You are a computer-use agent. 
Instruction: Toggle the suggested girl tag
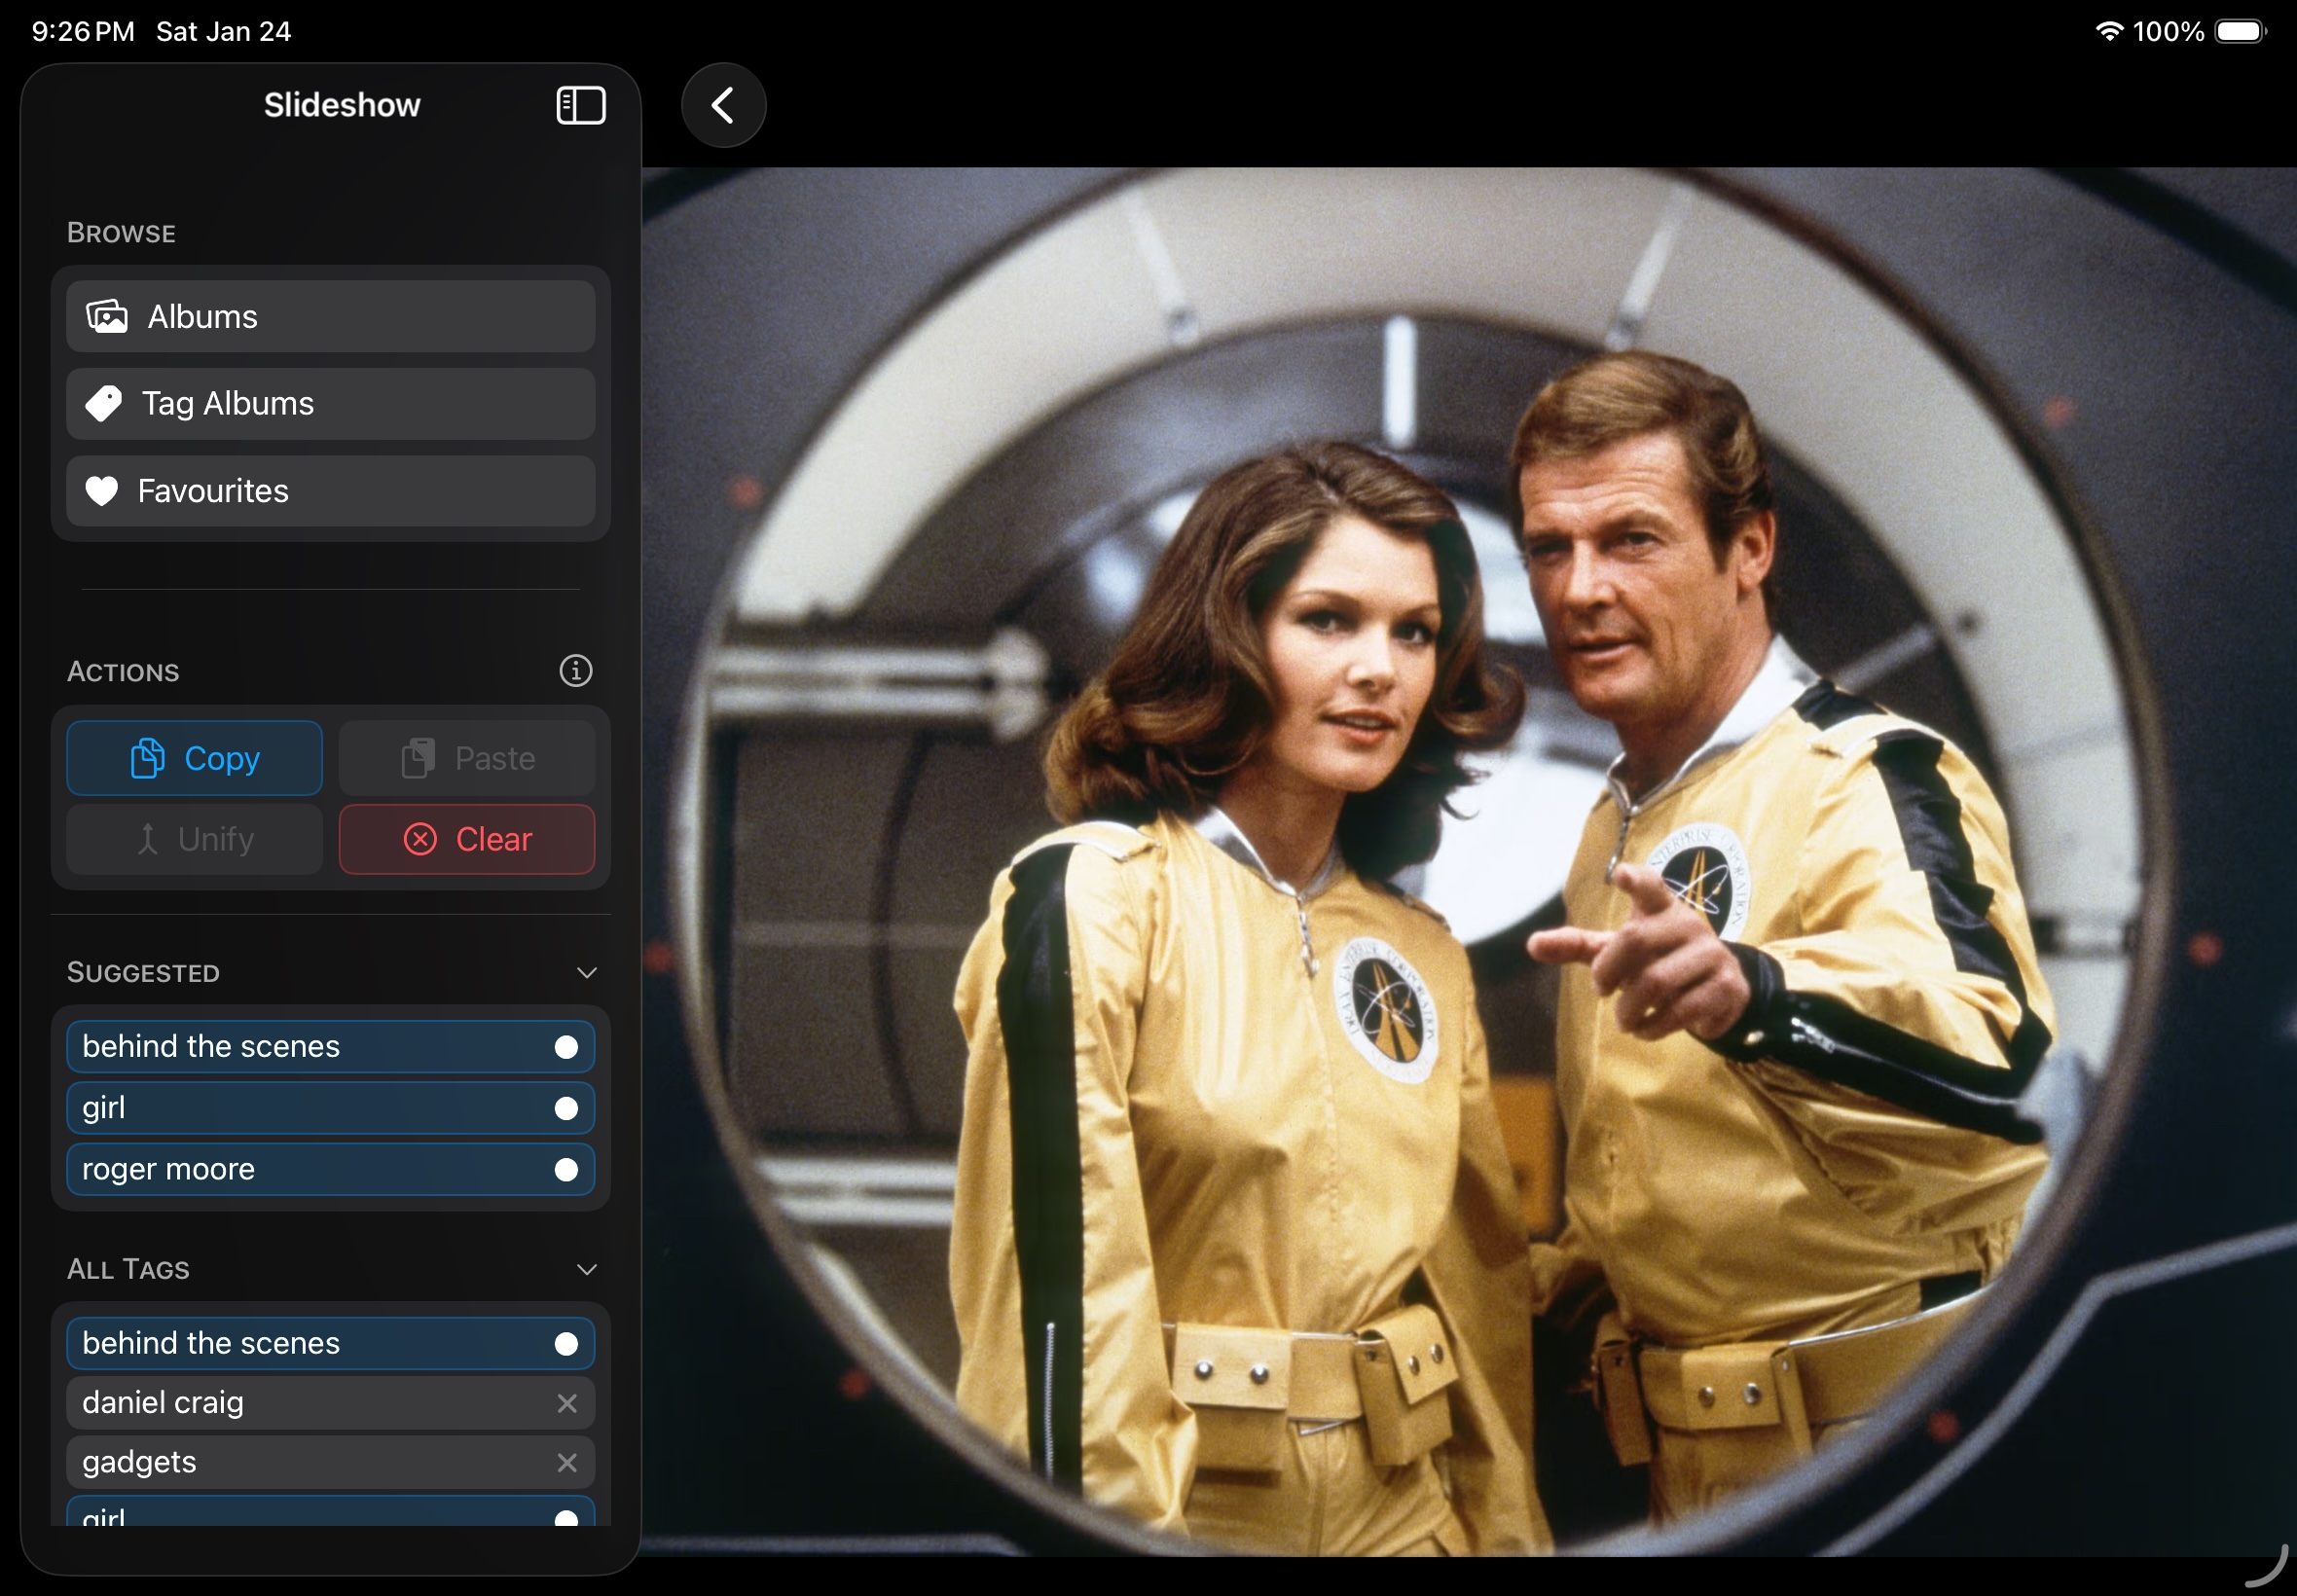[330, 1108]
